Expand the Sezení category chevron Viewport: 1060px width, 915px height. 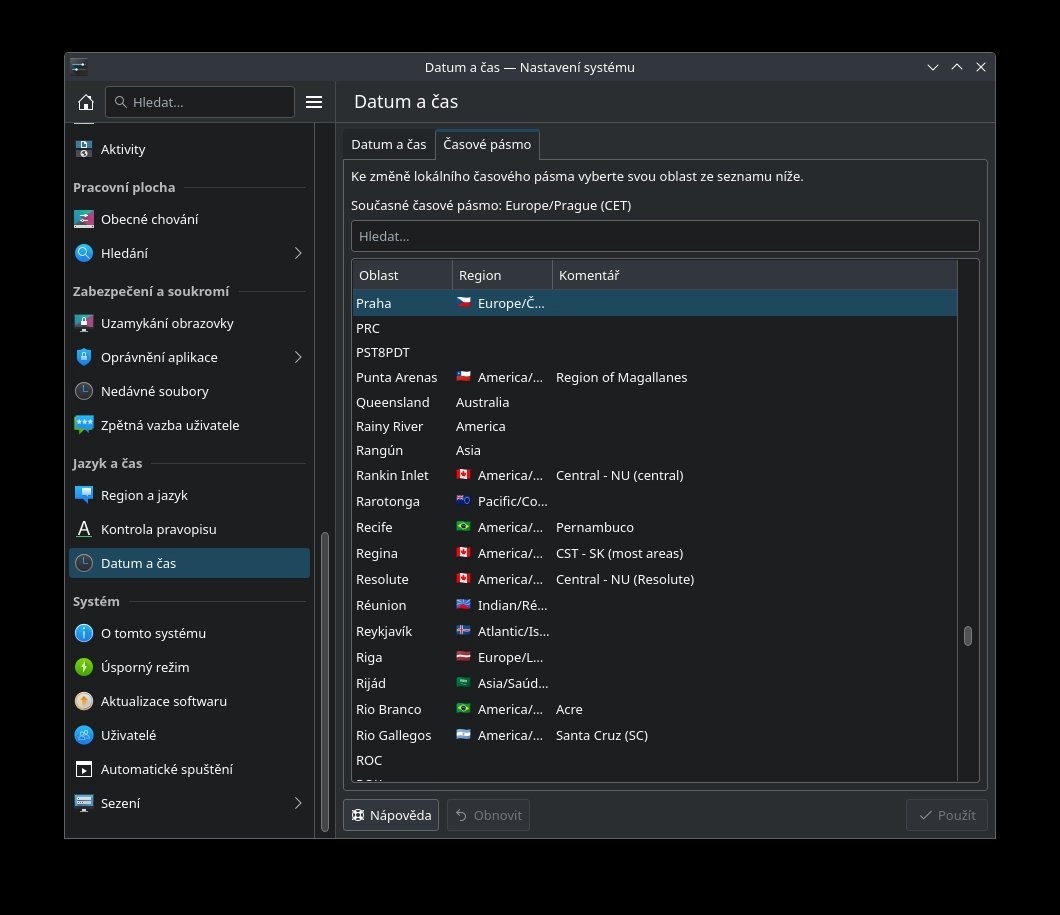point(297,803)
